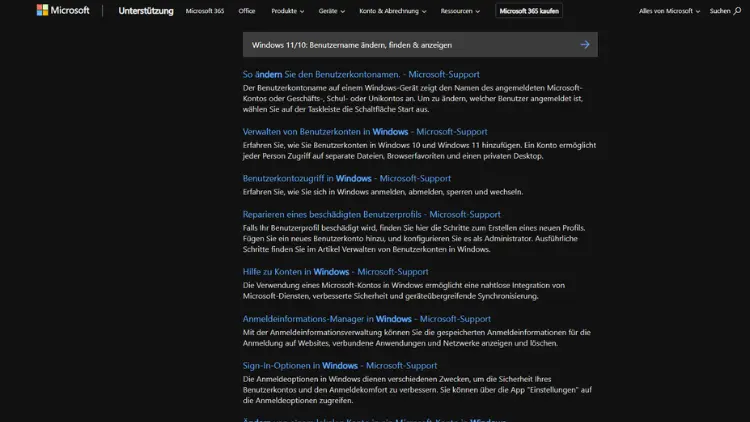Click the Microsoft wordmark text
750x422 pixels.
click(70, 10)
